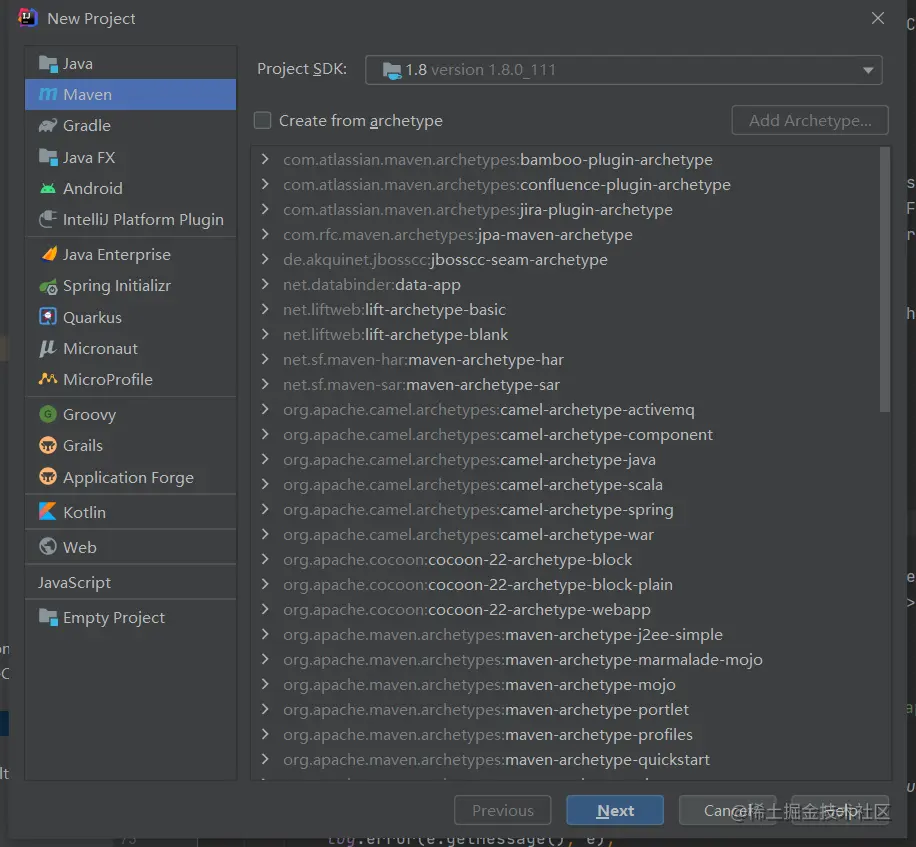
Task: Select maven-archetype-sar row
Action: [x=567, y=385]
